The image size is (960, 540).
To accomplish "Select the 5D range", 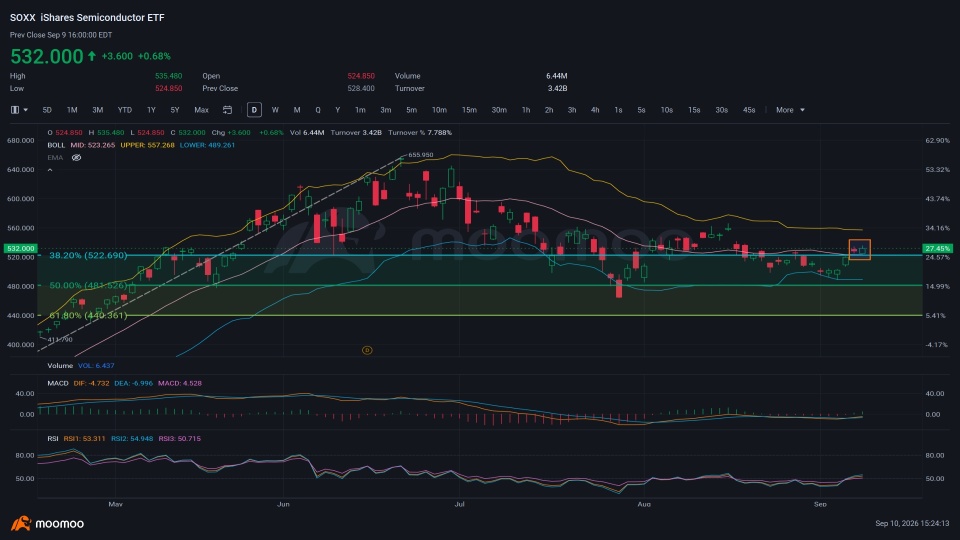I will coord(47,110).
